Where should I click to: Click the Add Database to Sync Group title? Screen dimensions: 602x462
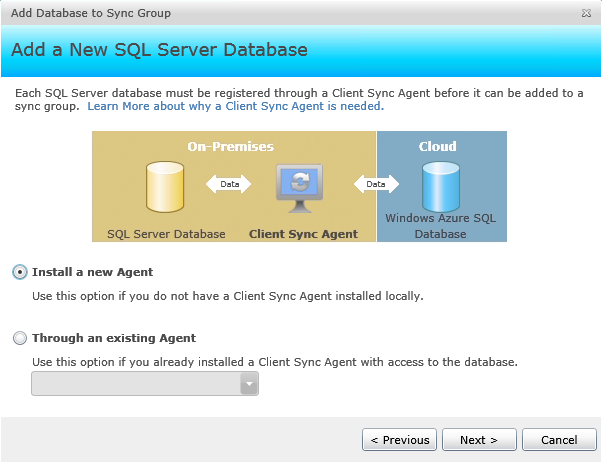(x=91, y=13)
